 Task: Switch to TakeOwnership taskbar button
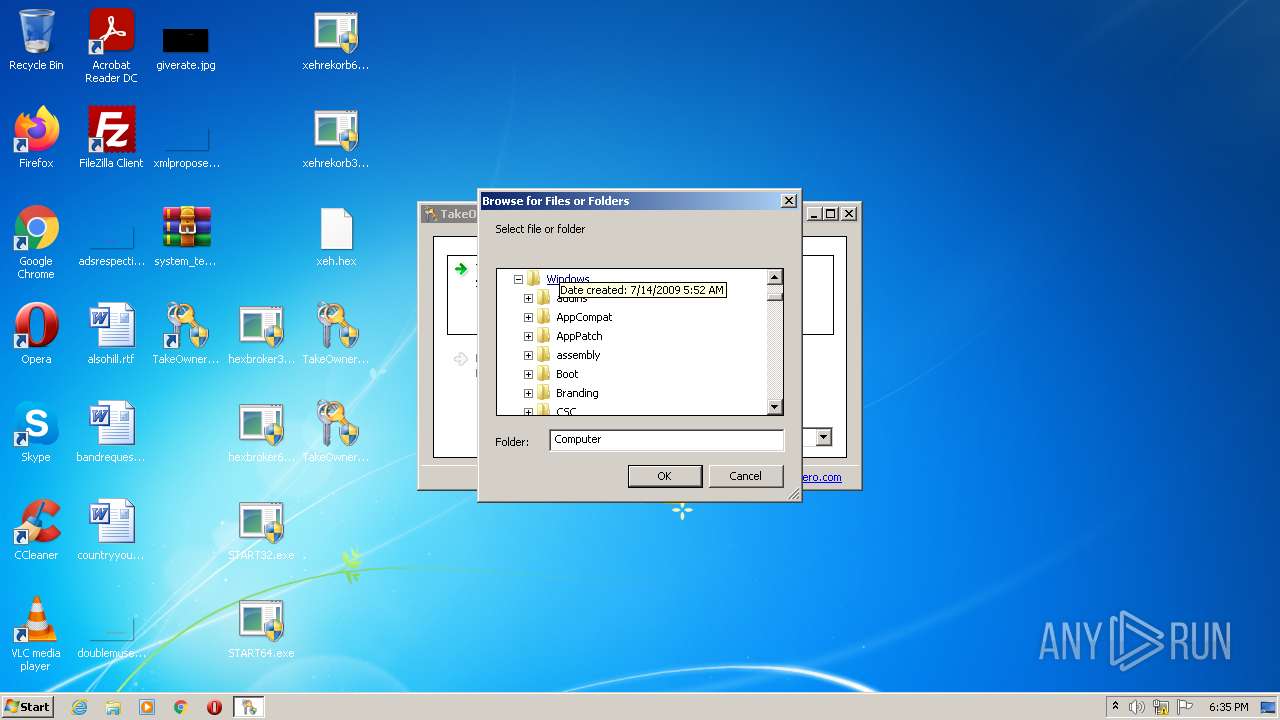click(249, 707)
